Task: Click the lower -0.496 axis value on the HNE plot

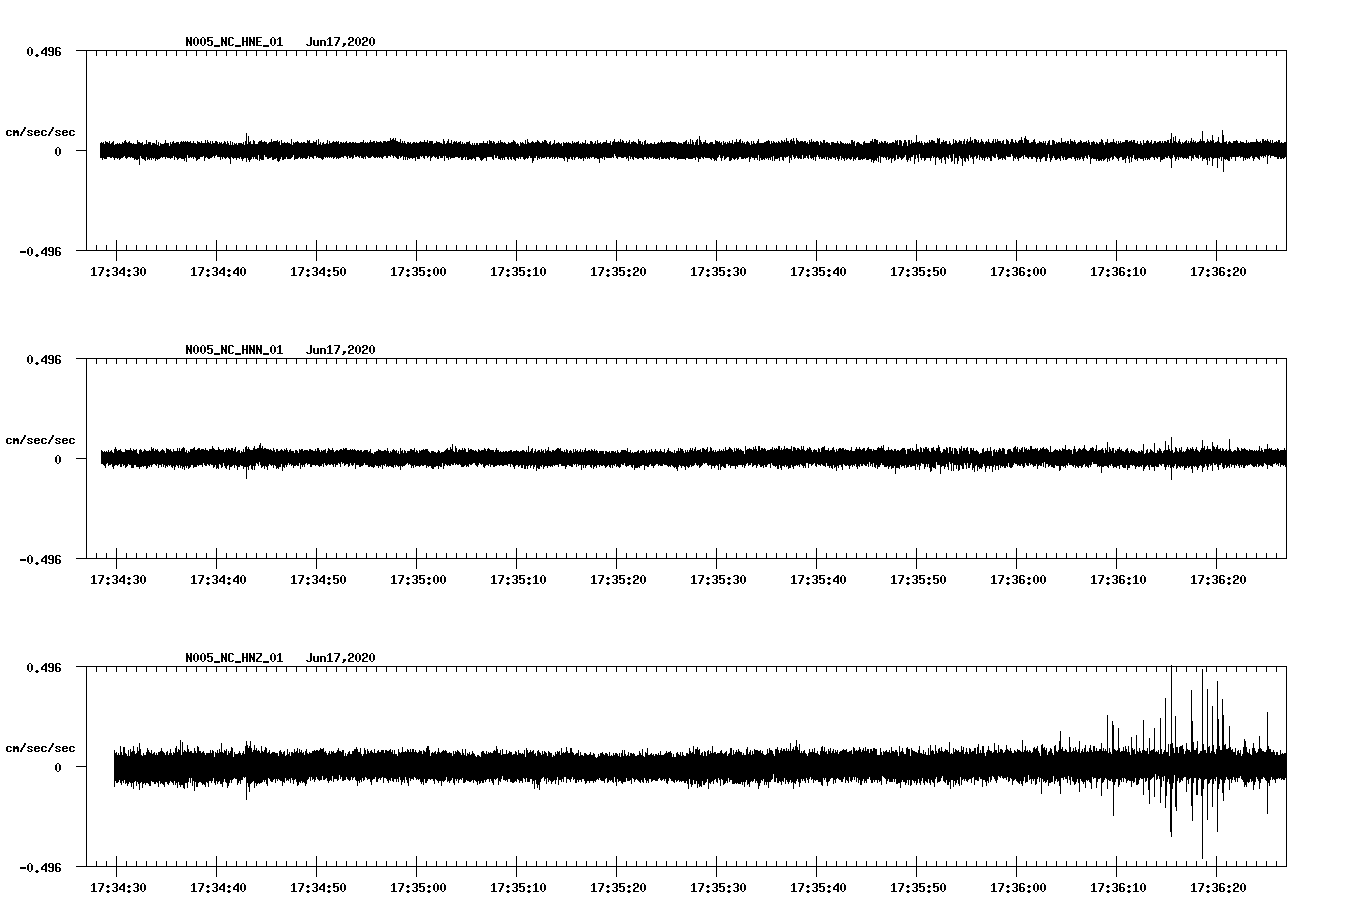Action: click(41, 251)
